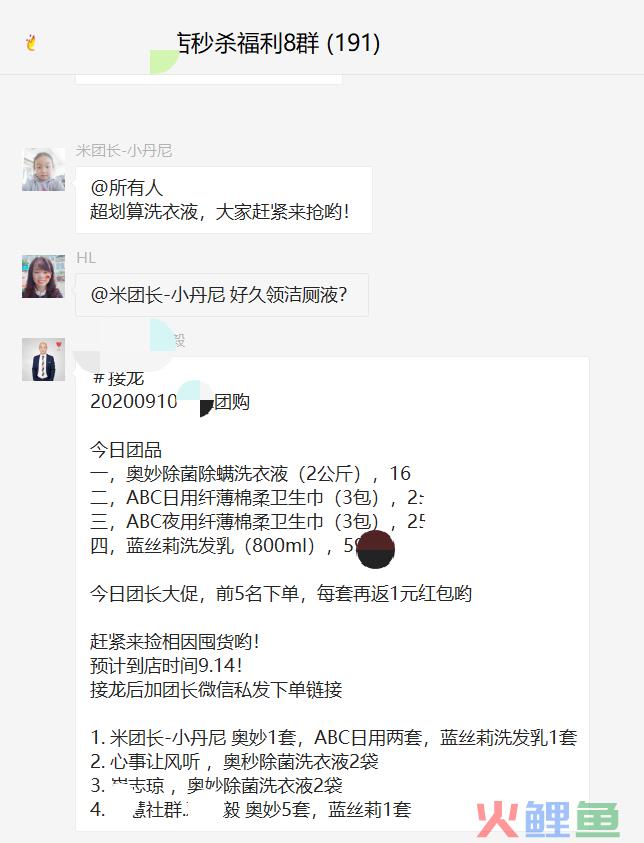Click the 超划算洗衣液 message bubble
This screenshot has height=843, width=644.
224,200
